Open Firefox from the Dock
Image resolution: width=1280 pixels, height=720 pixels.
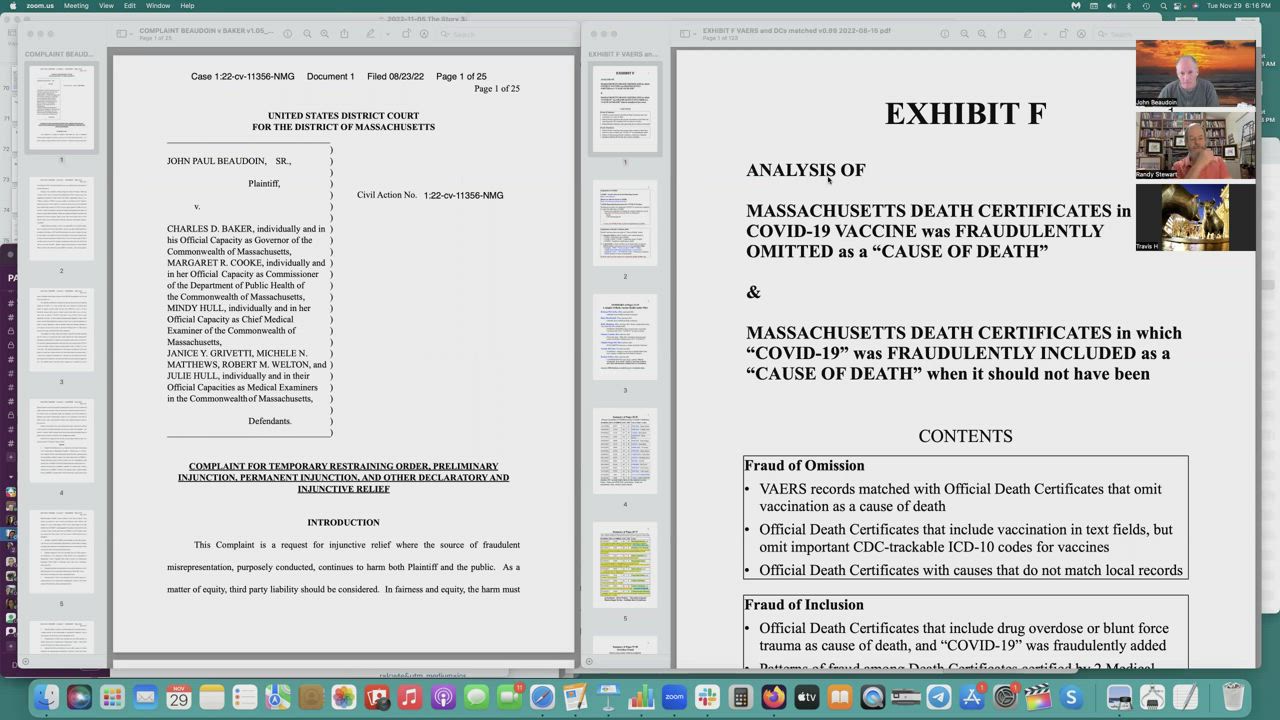tap(773, 697)
